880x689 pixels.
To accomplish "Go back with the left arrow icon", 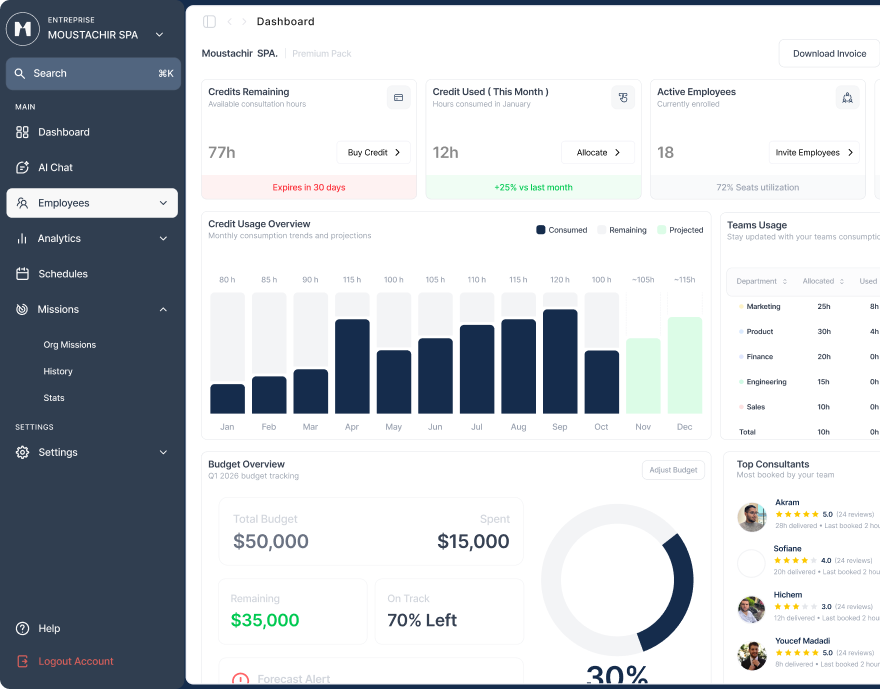I will pyautogui.click(x=230, y=21).
